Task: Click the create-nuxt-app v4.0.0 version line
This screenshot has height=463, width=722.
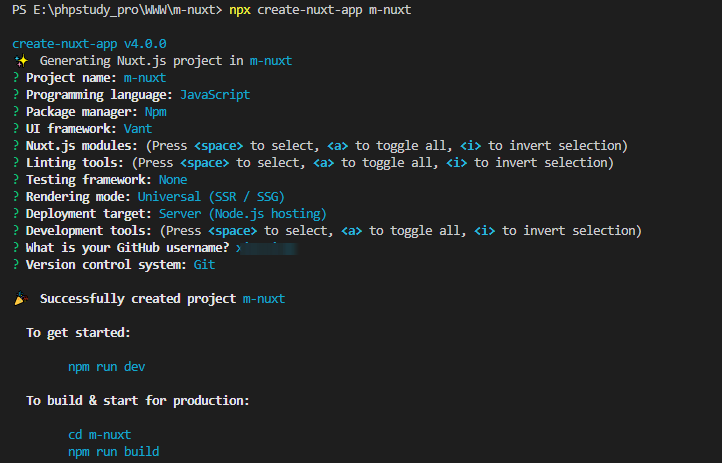Action: [x=89, y=44]
